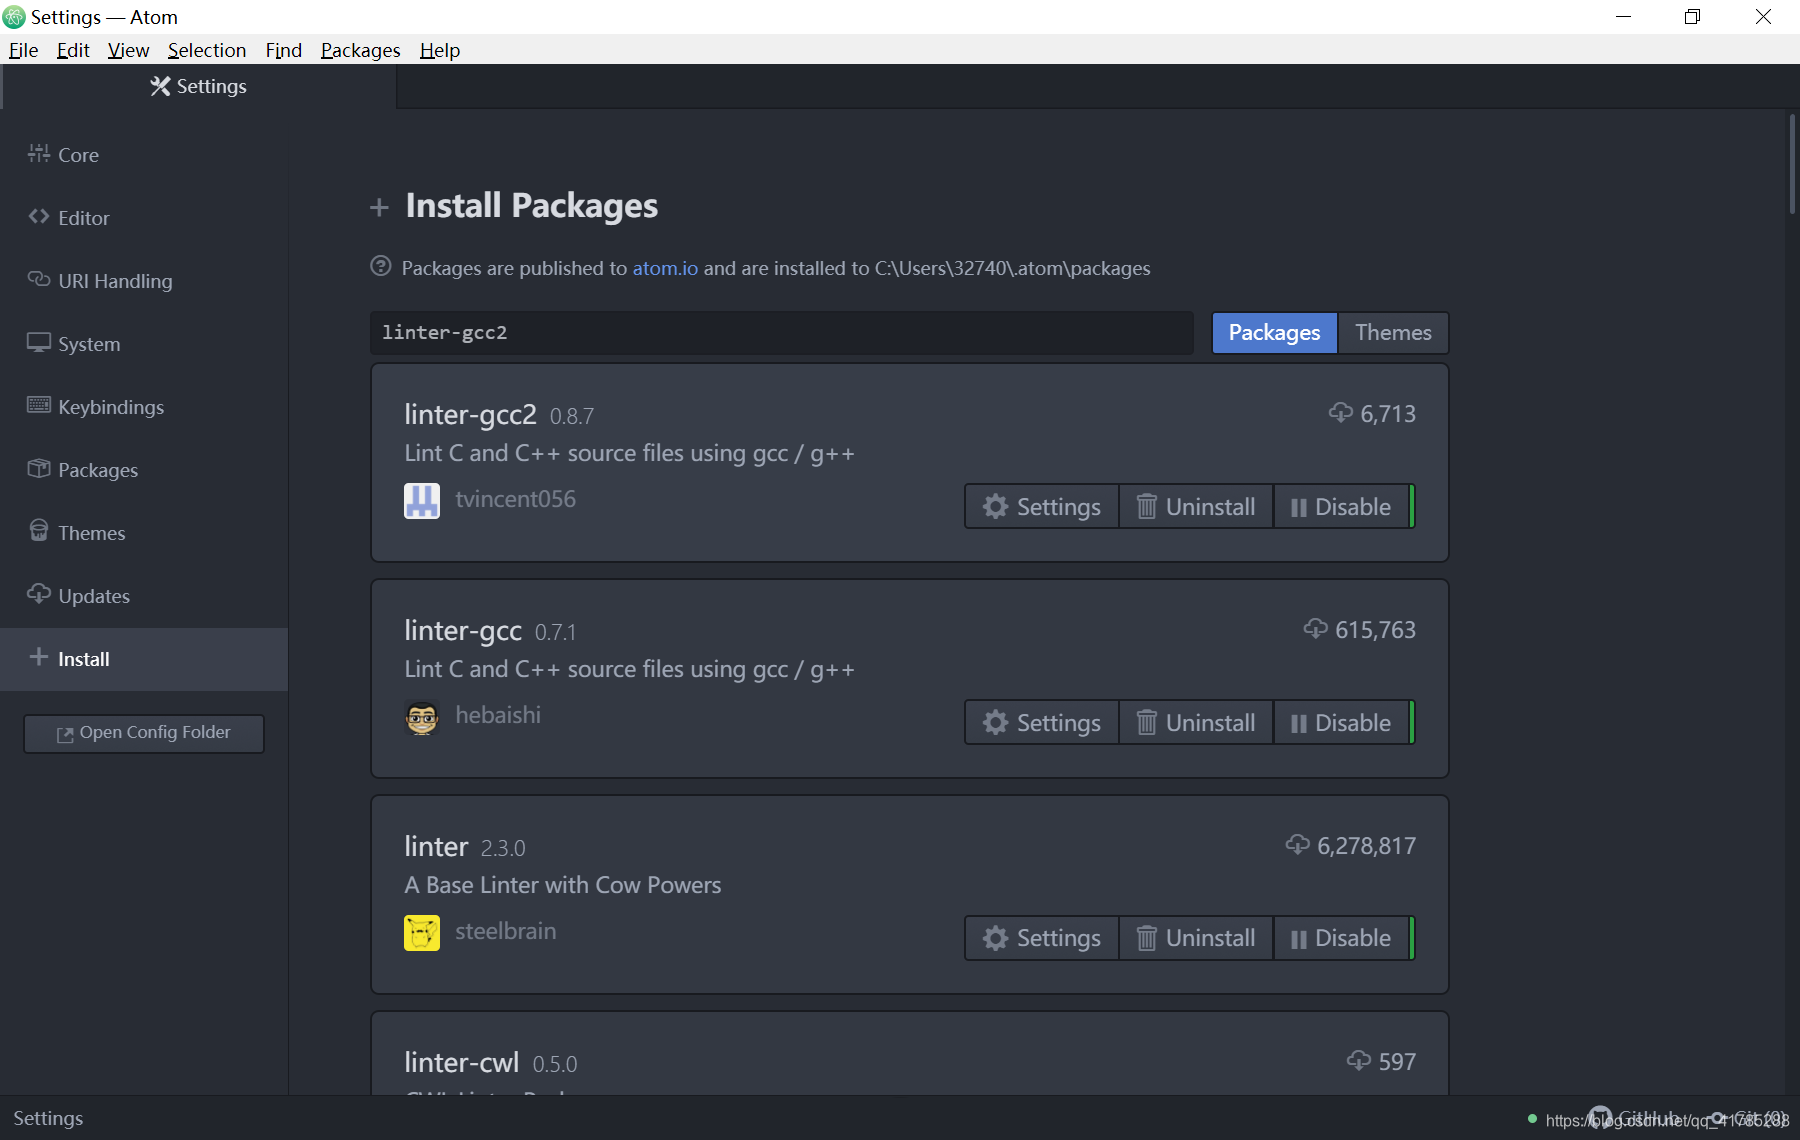Uninstall the base linter package
Viewport: 1800px width, 1140px height.
click(x=1196, y=938)
